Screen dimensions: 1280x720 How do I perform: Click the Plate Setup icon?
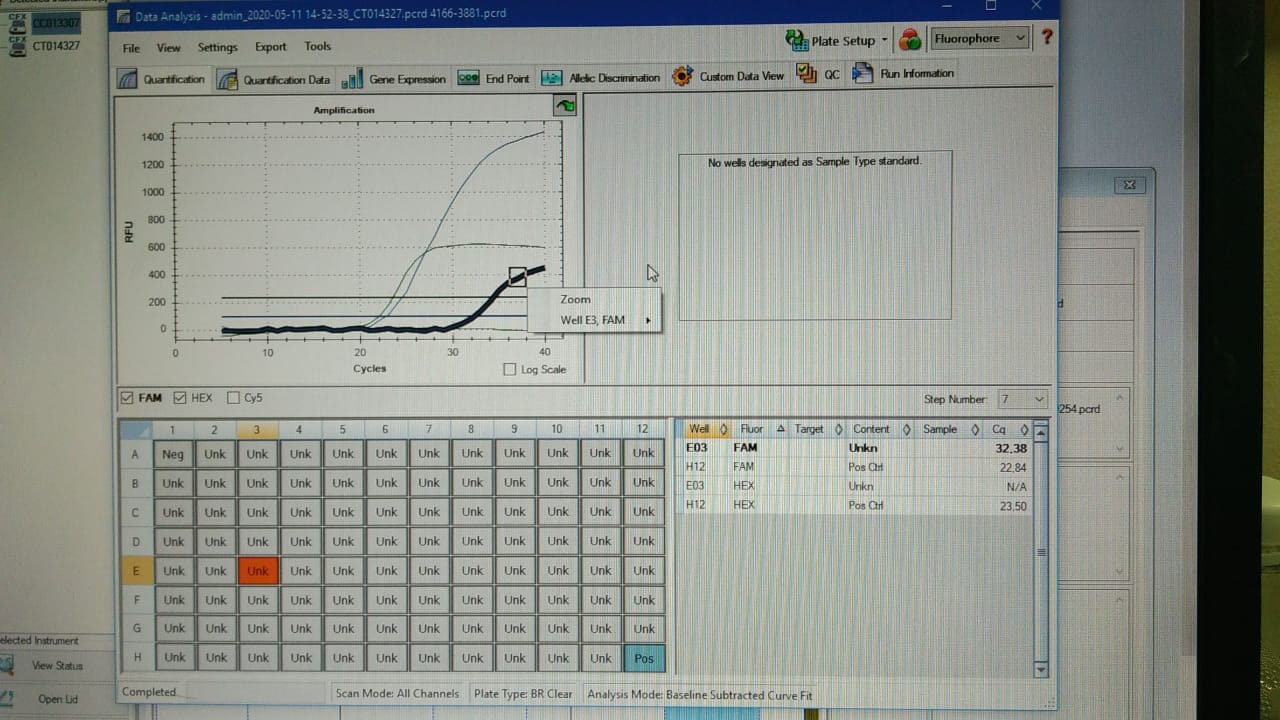click(797, 40)
